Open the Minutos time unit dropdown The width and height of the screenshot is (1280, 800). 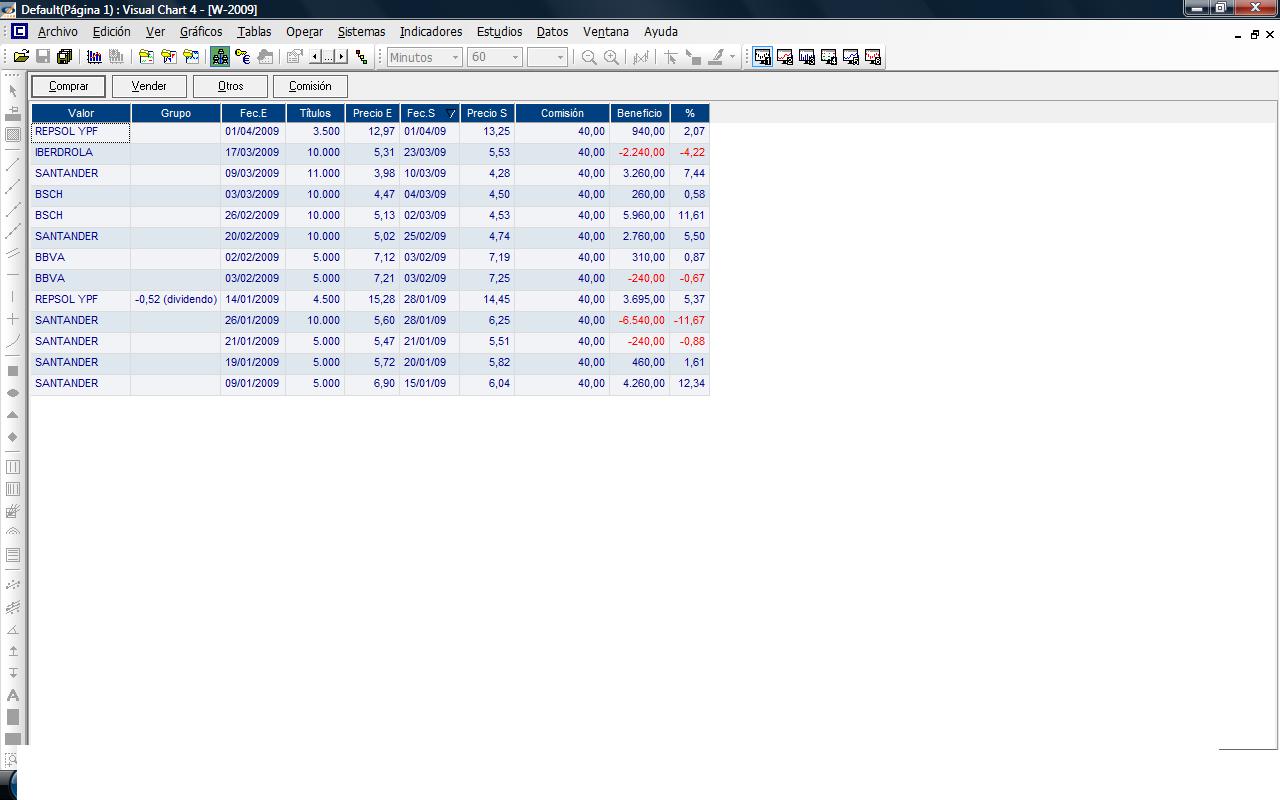(425, 57)
